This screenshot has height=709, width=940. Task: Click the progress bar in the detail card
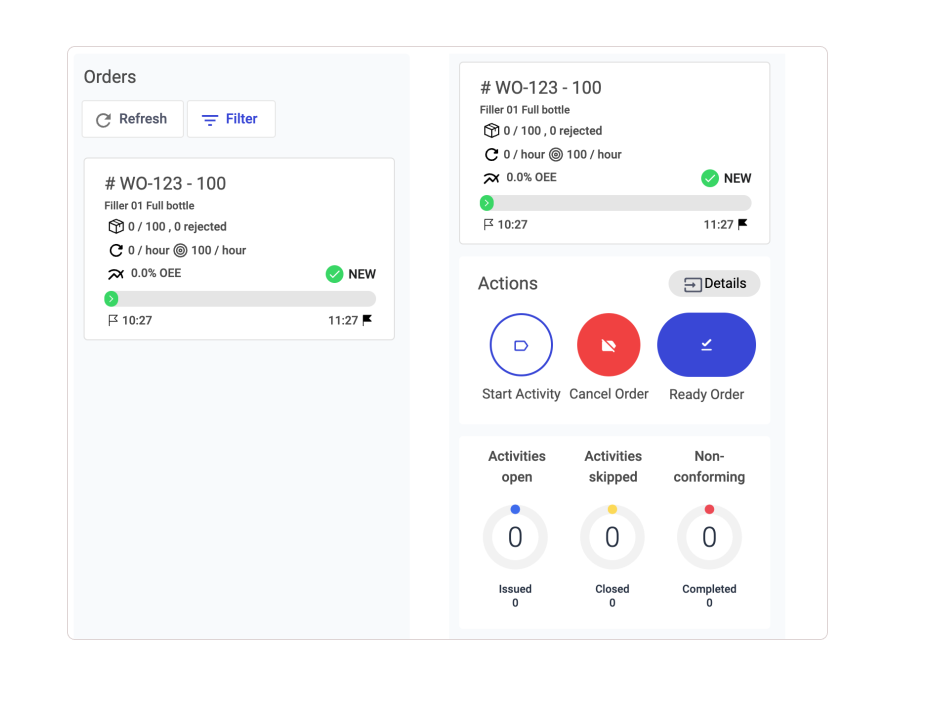[x=615, y=203]
